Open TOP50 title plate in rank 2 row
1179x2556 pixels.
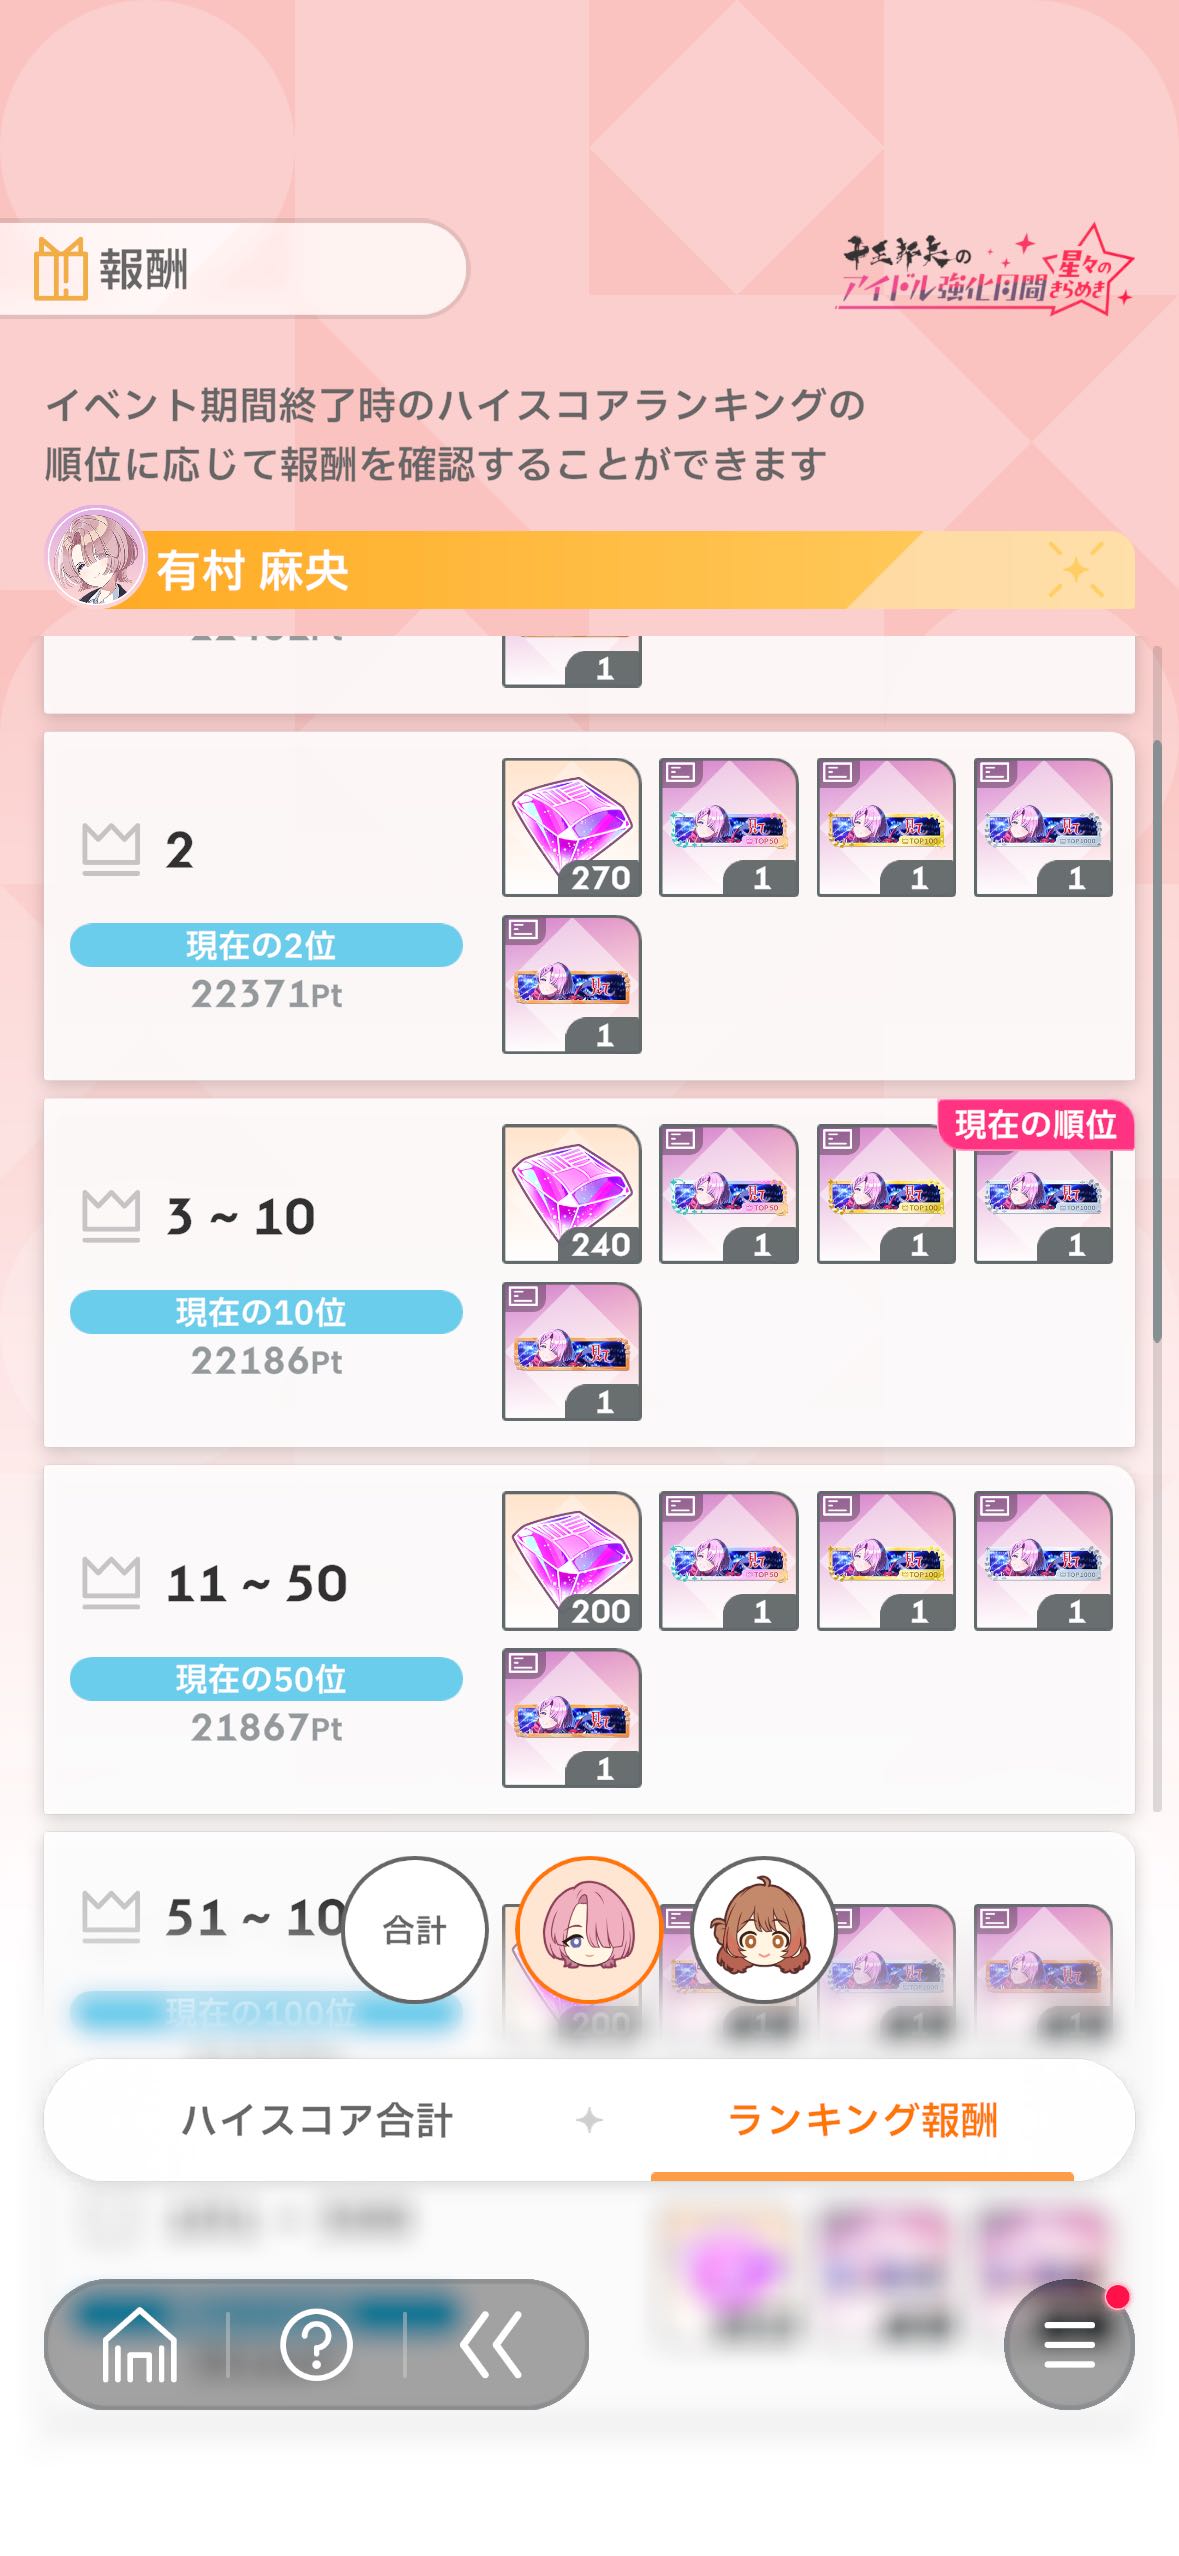click(729, 827)
